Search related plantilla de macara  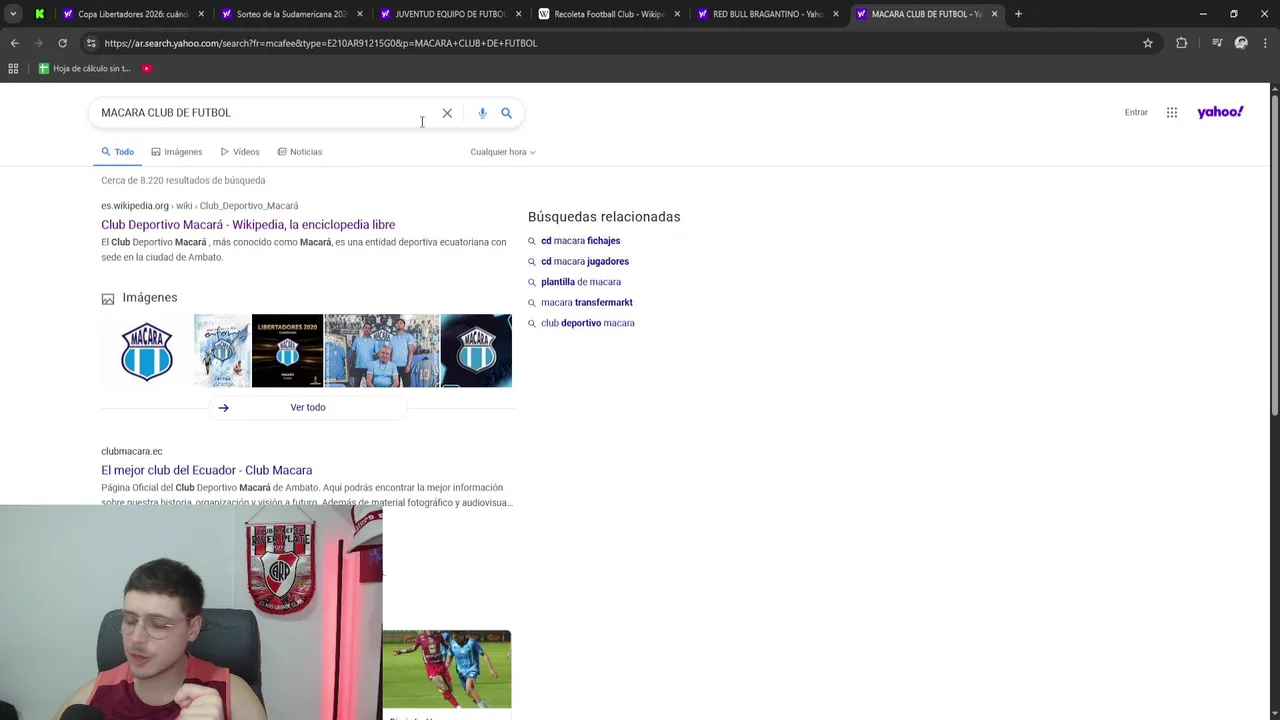581,282
